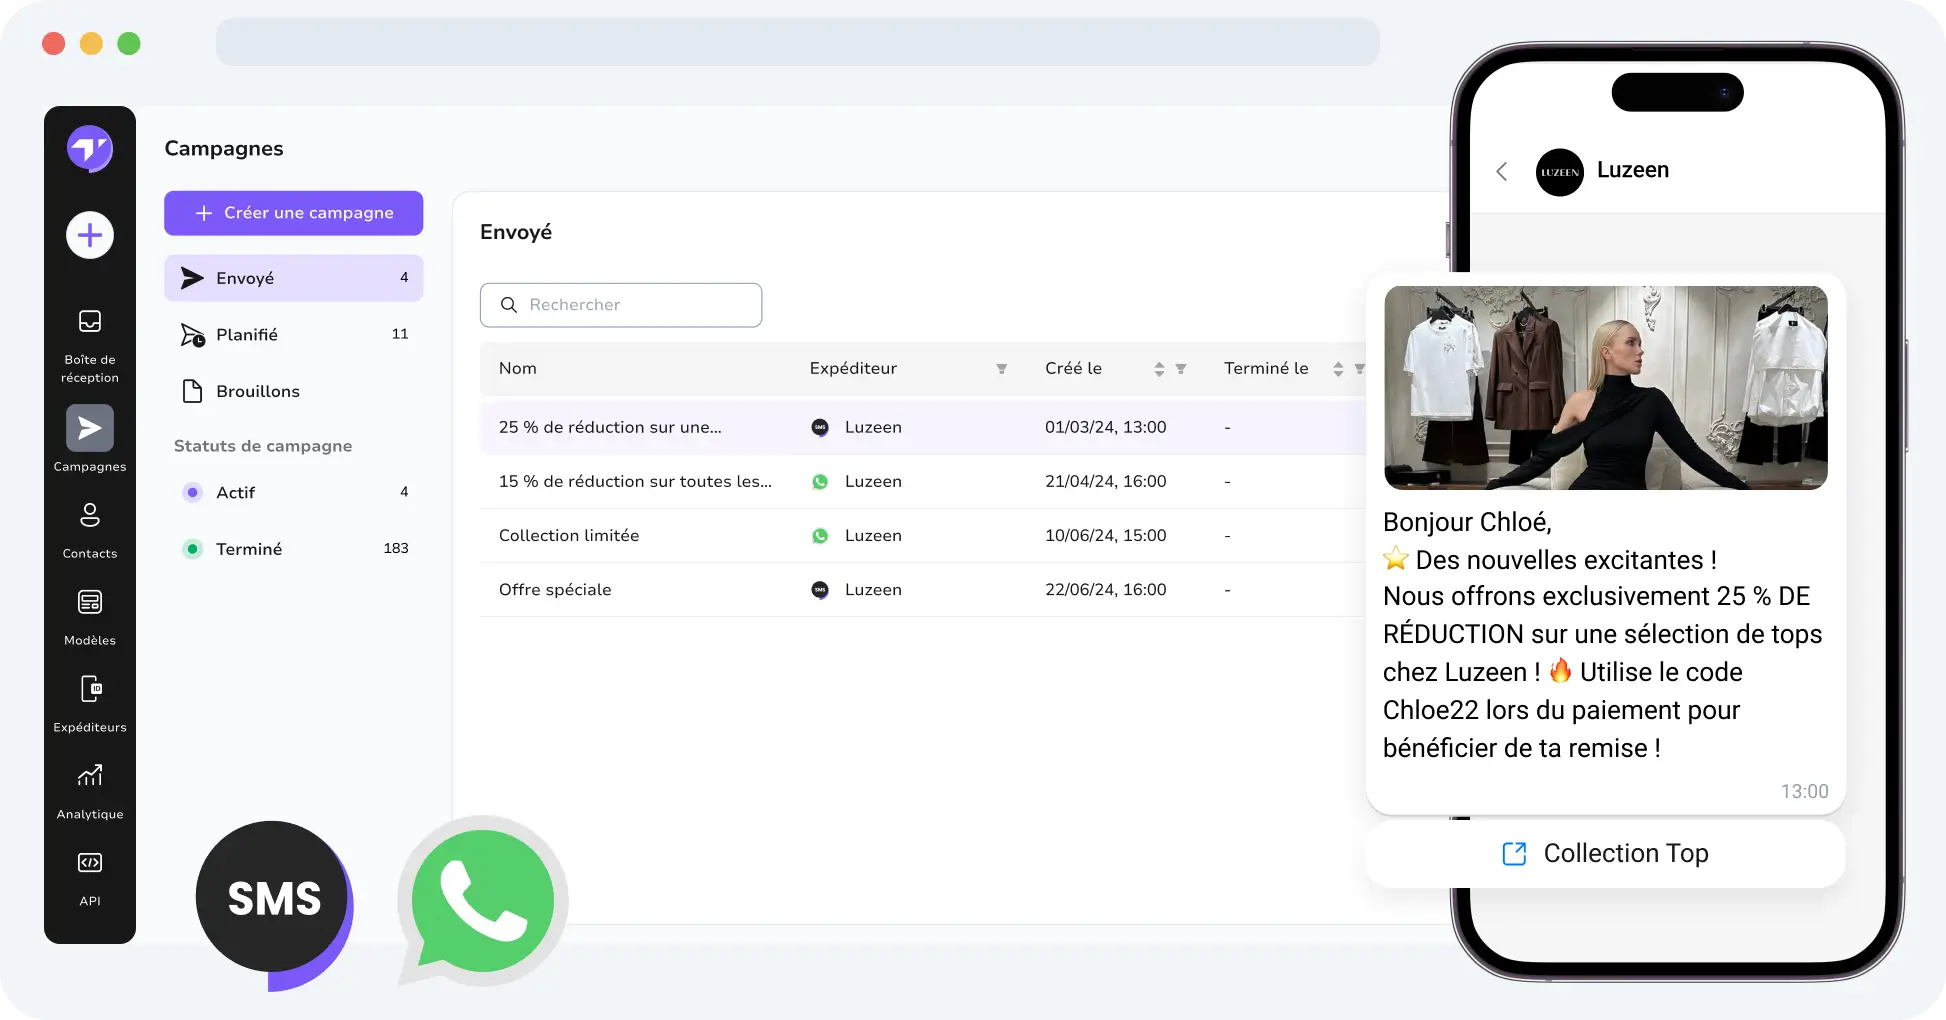Filter the Expéditeur column
The width and height of the screenshot is (1946, 1020).
[x=1001, y=369]
